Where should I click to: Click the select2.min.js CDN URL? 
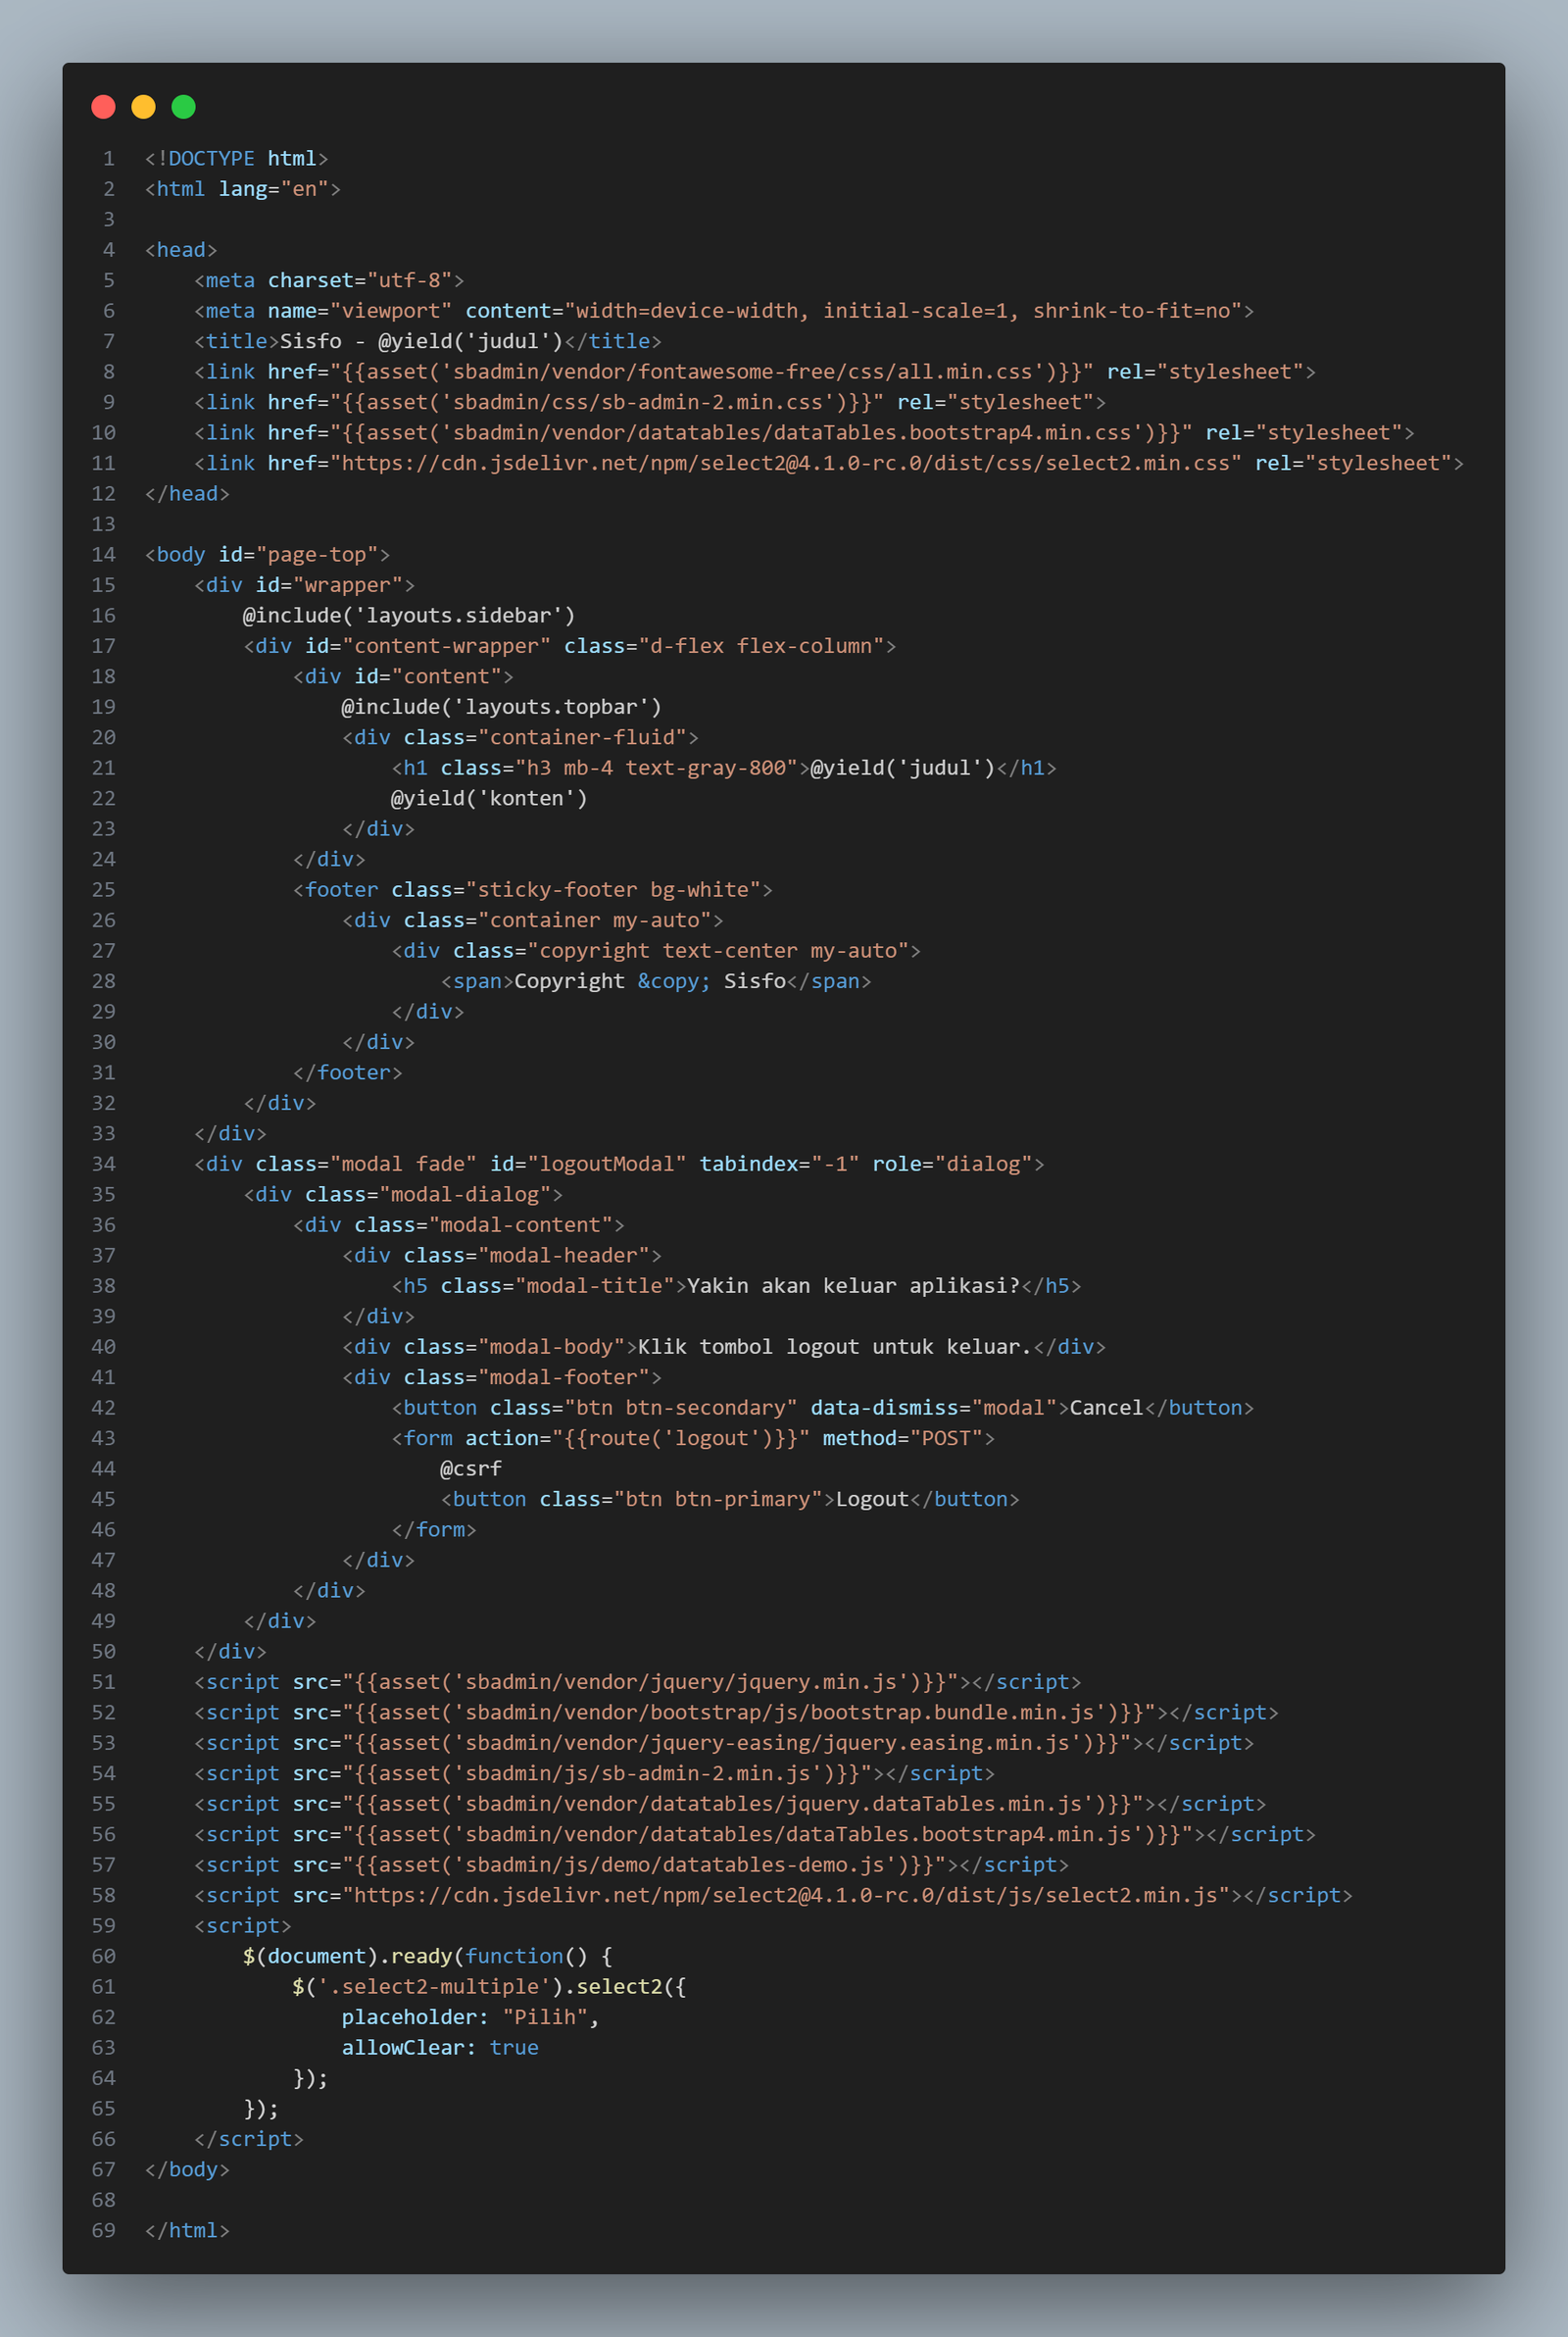(786, 1896)
